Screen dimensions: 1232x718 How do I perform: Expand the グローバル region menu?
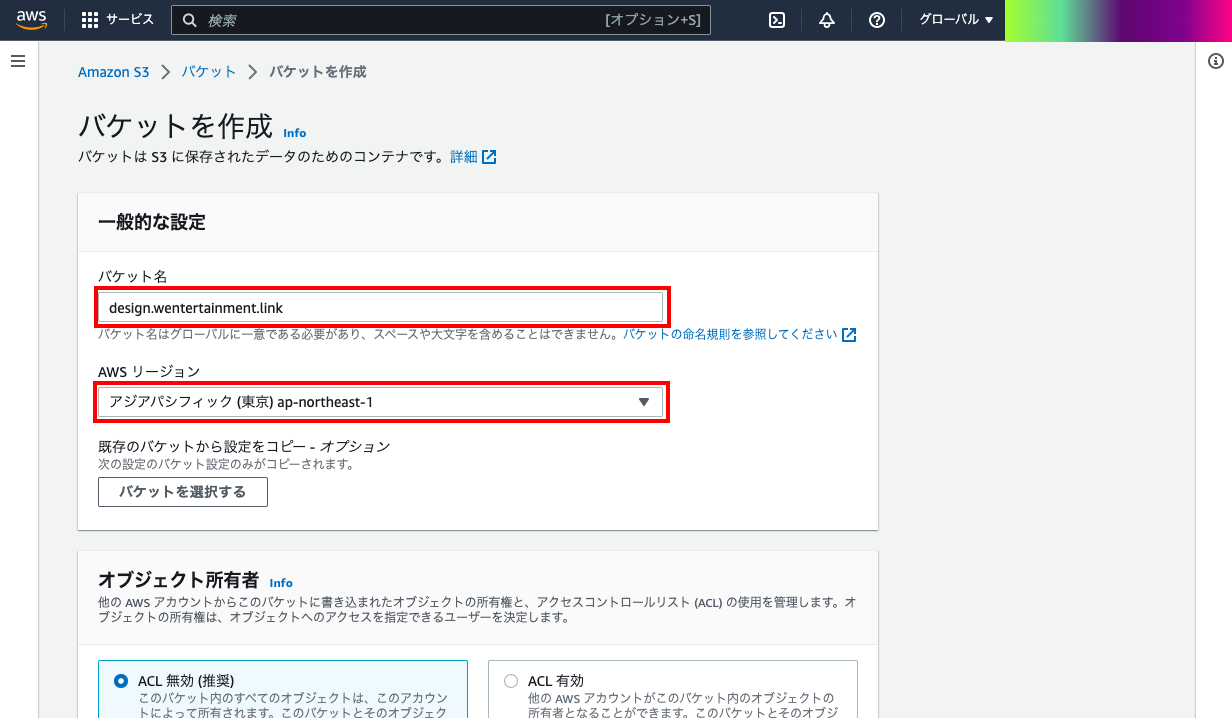(956, 20)
